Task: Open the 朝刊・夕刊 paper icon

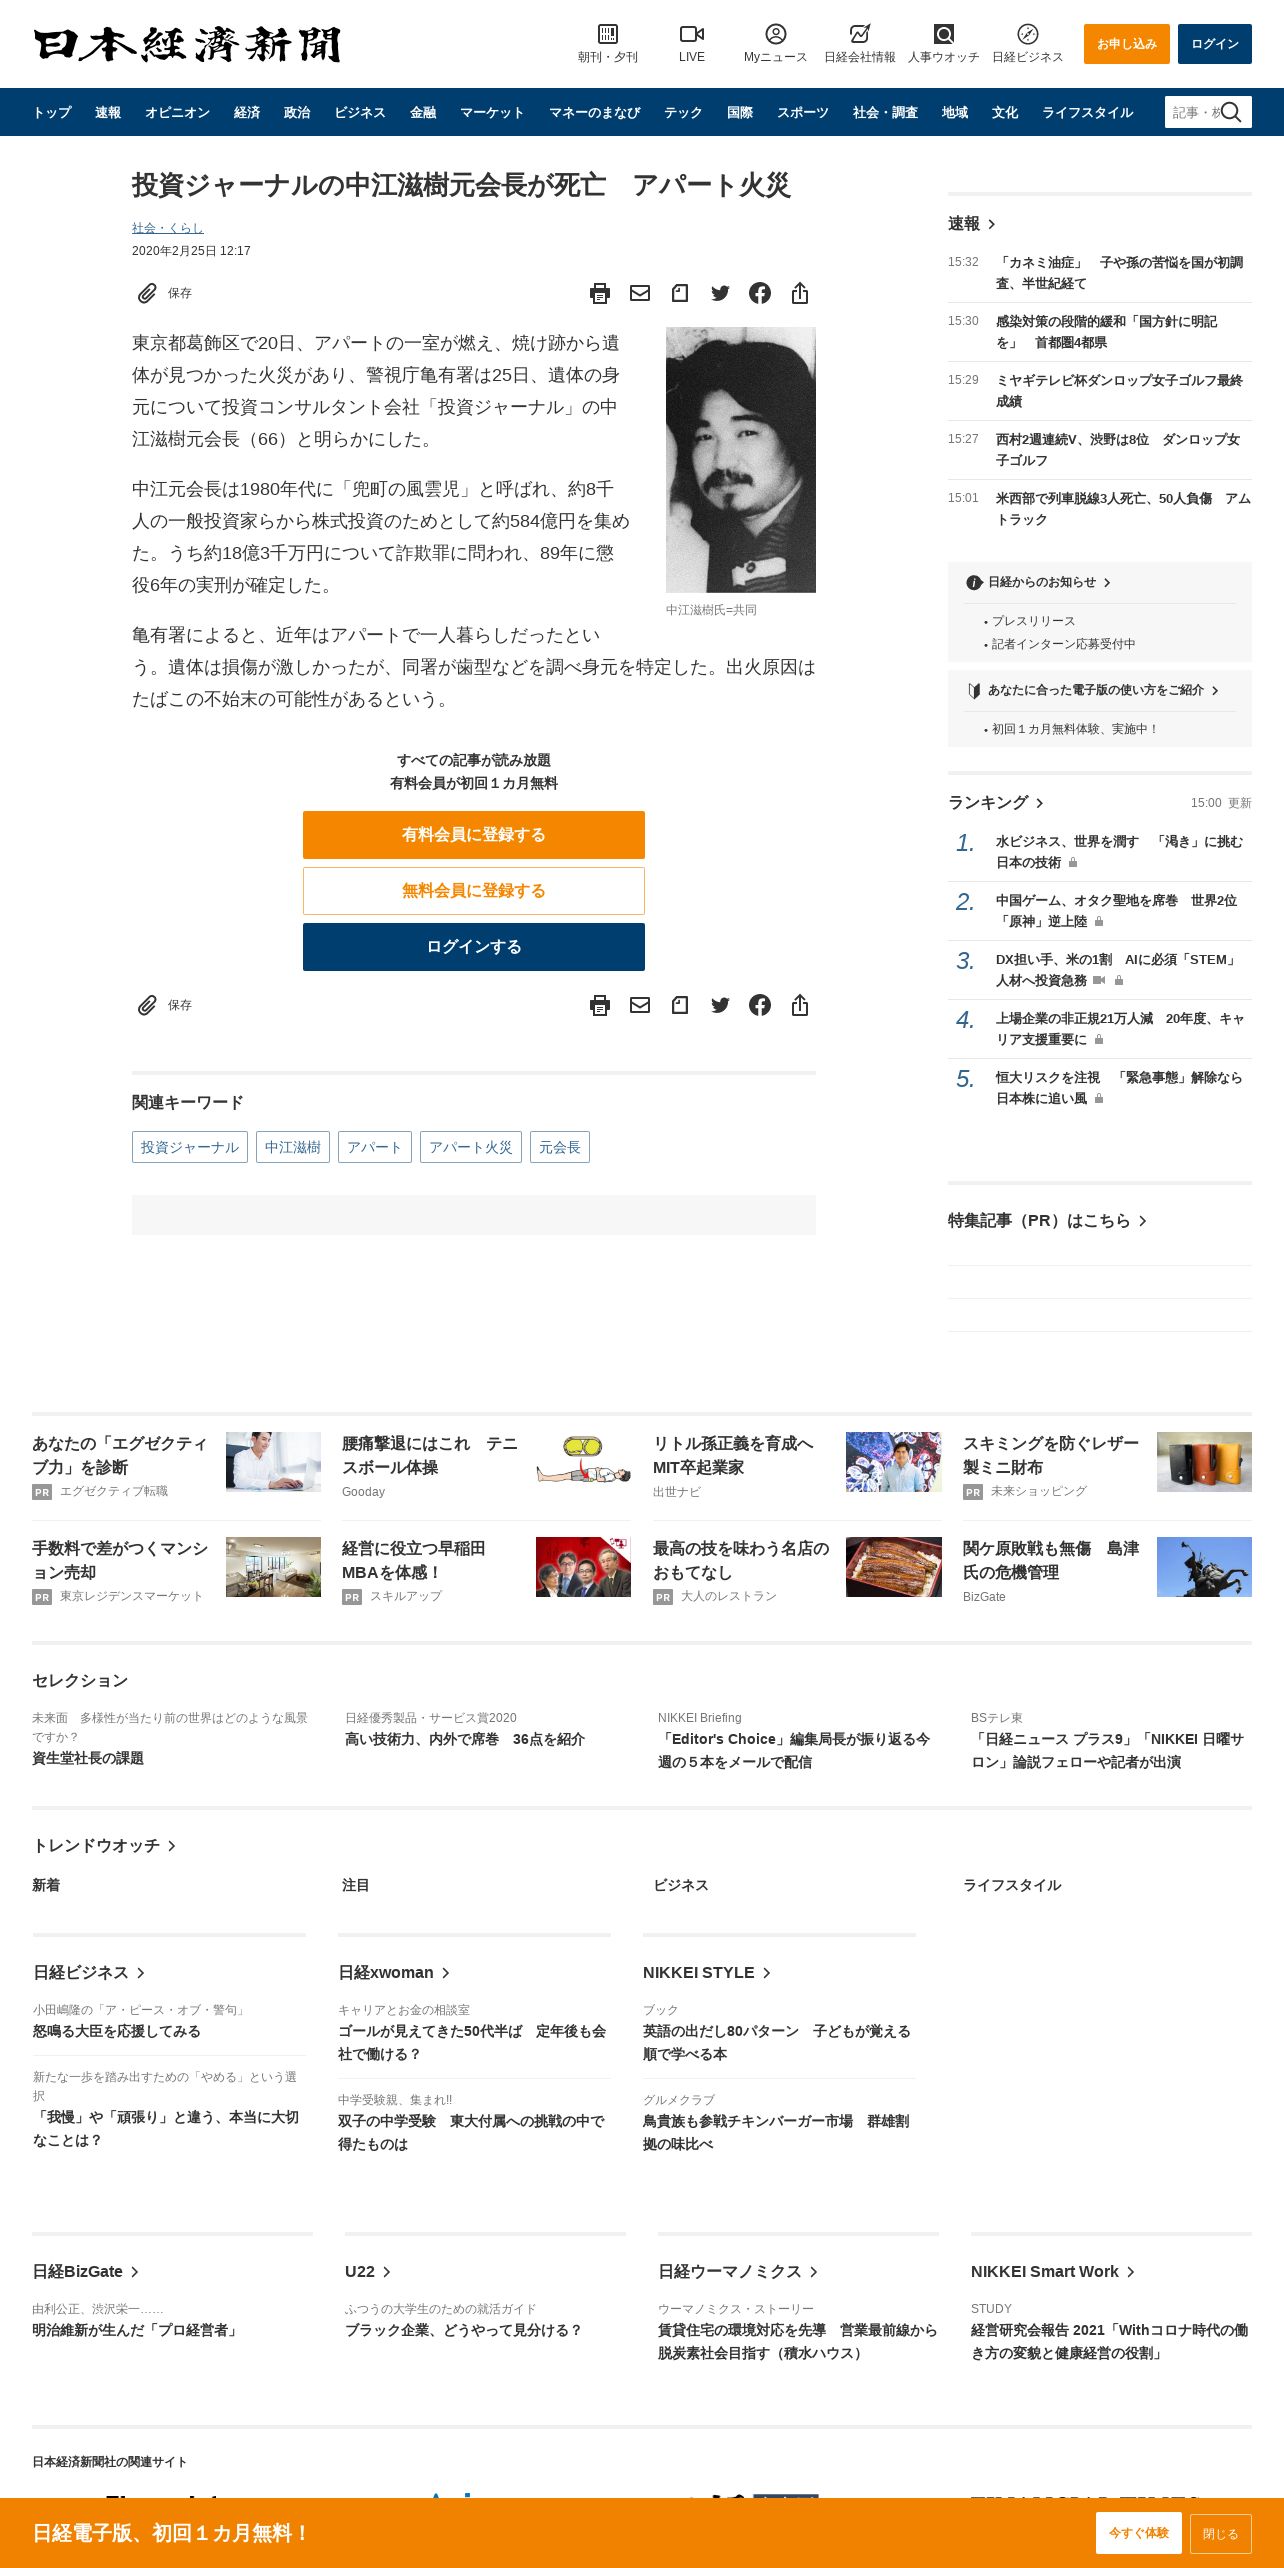Action: 607,34
